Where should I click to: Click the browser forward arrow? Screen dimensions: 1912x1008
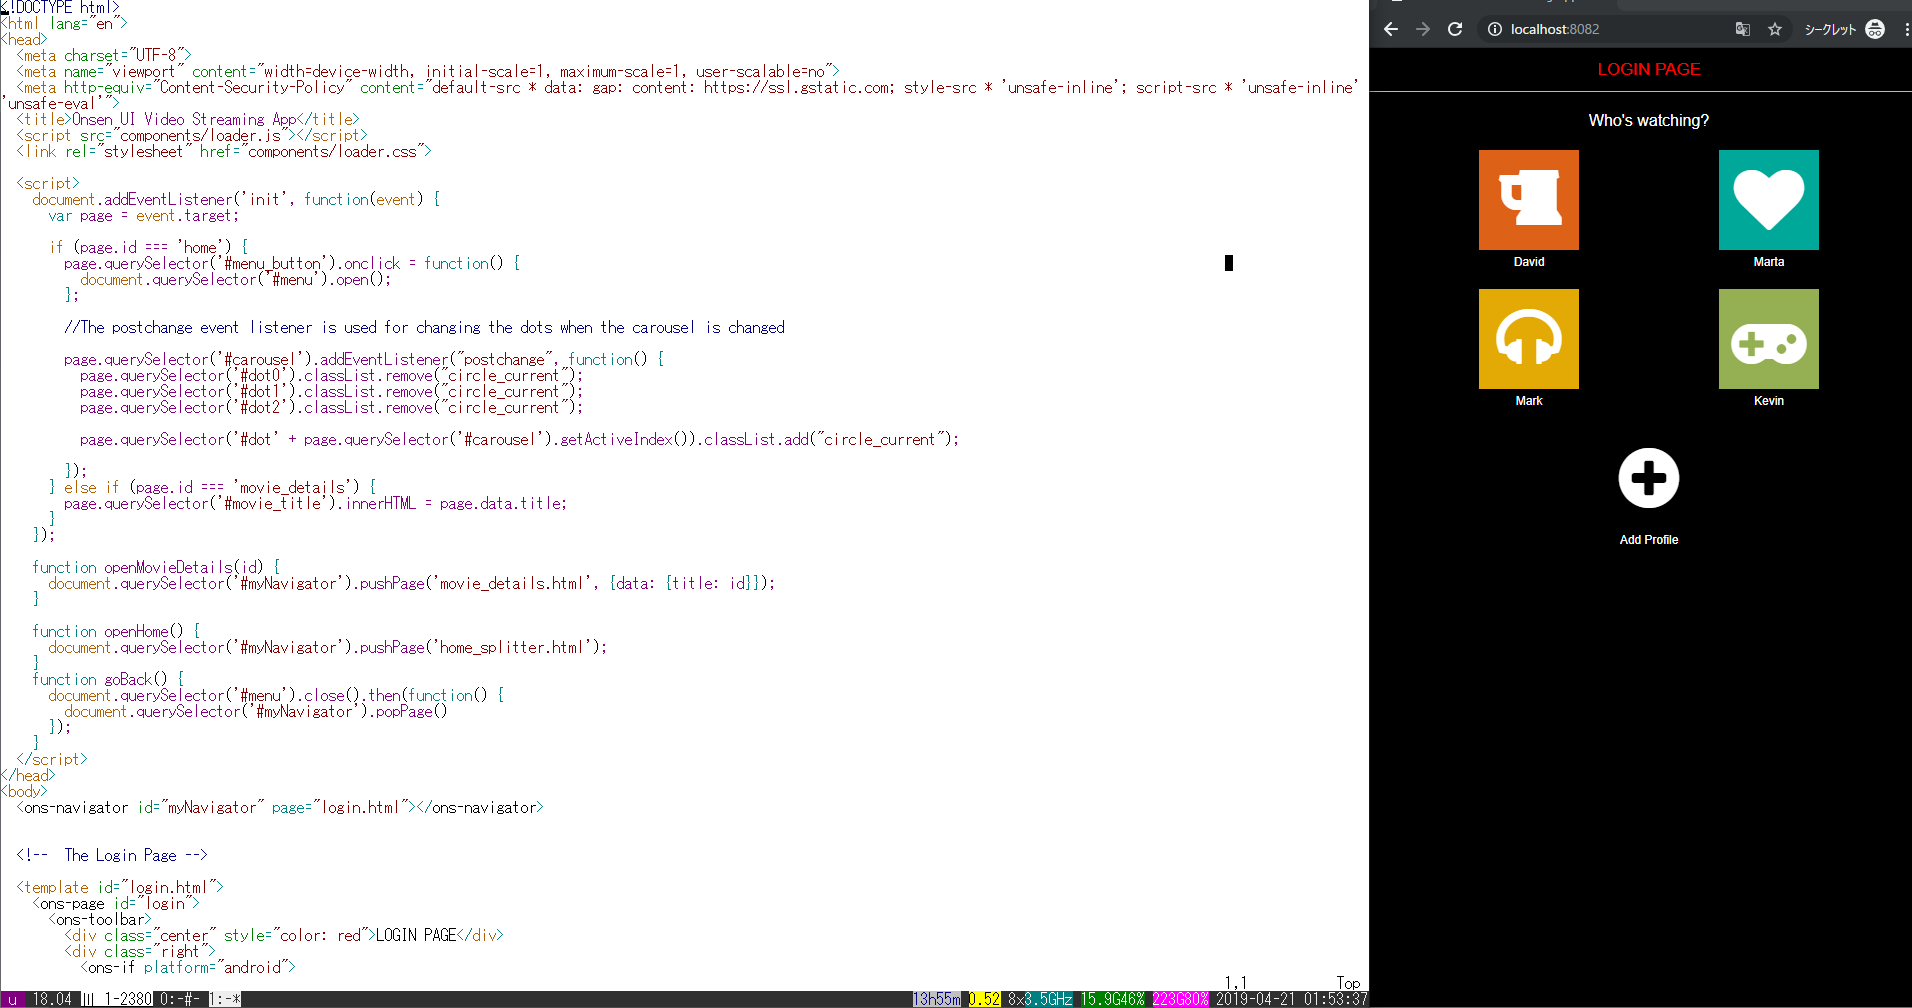[1423, 29]
